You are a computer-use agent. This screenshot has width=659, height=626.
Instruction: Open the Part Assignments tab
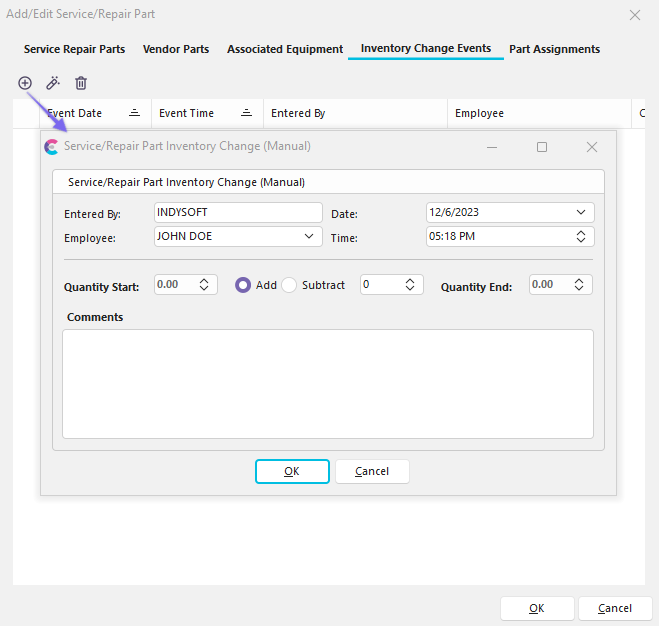[554, 49]
